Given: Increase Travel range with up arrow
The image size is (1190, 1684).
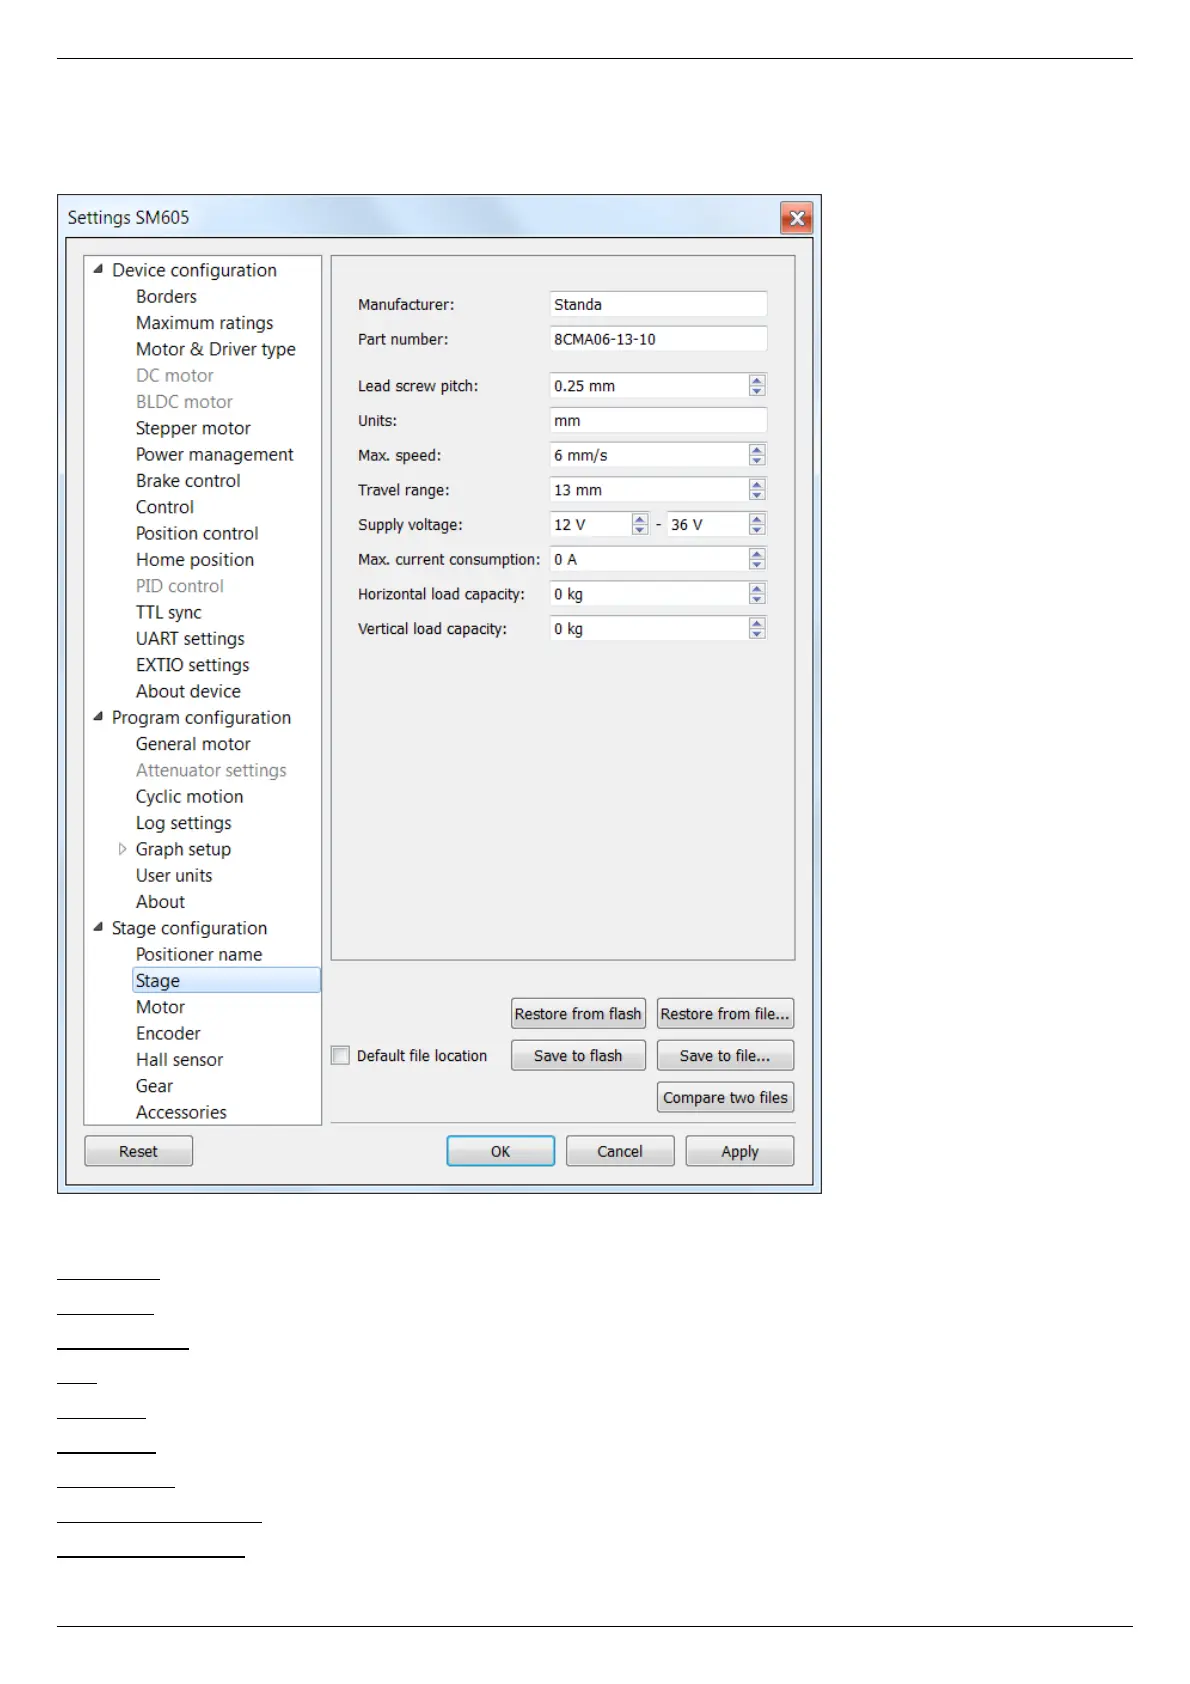Looking at the screenshot, I should [x=757, y=484].
